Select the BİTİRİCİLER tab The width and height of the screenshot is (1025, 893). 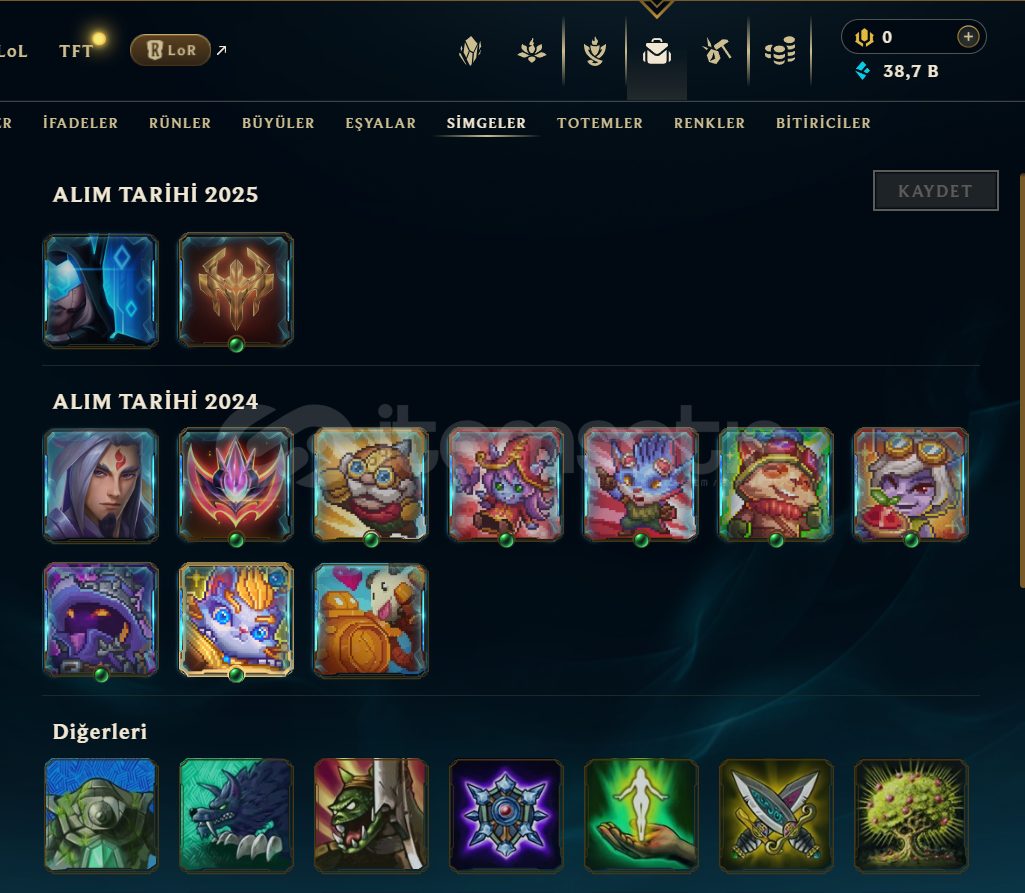pos(823,123)
